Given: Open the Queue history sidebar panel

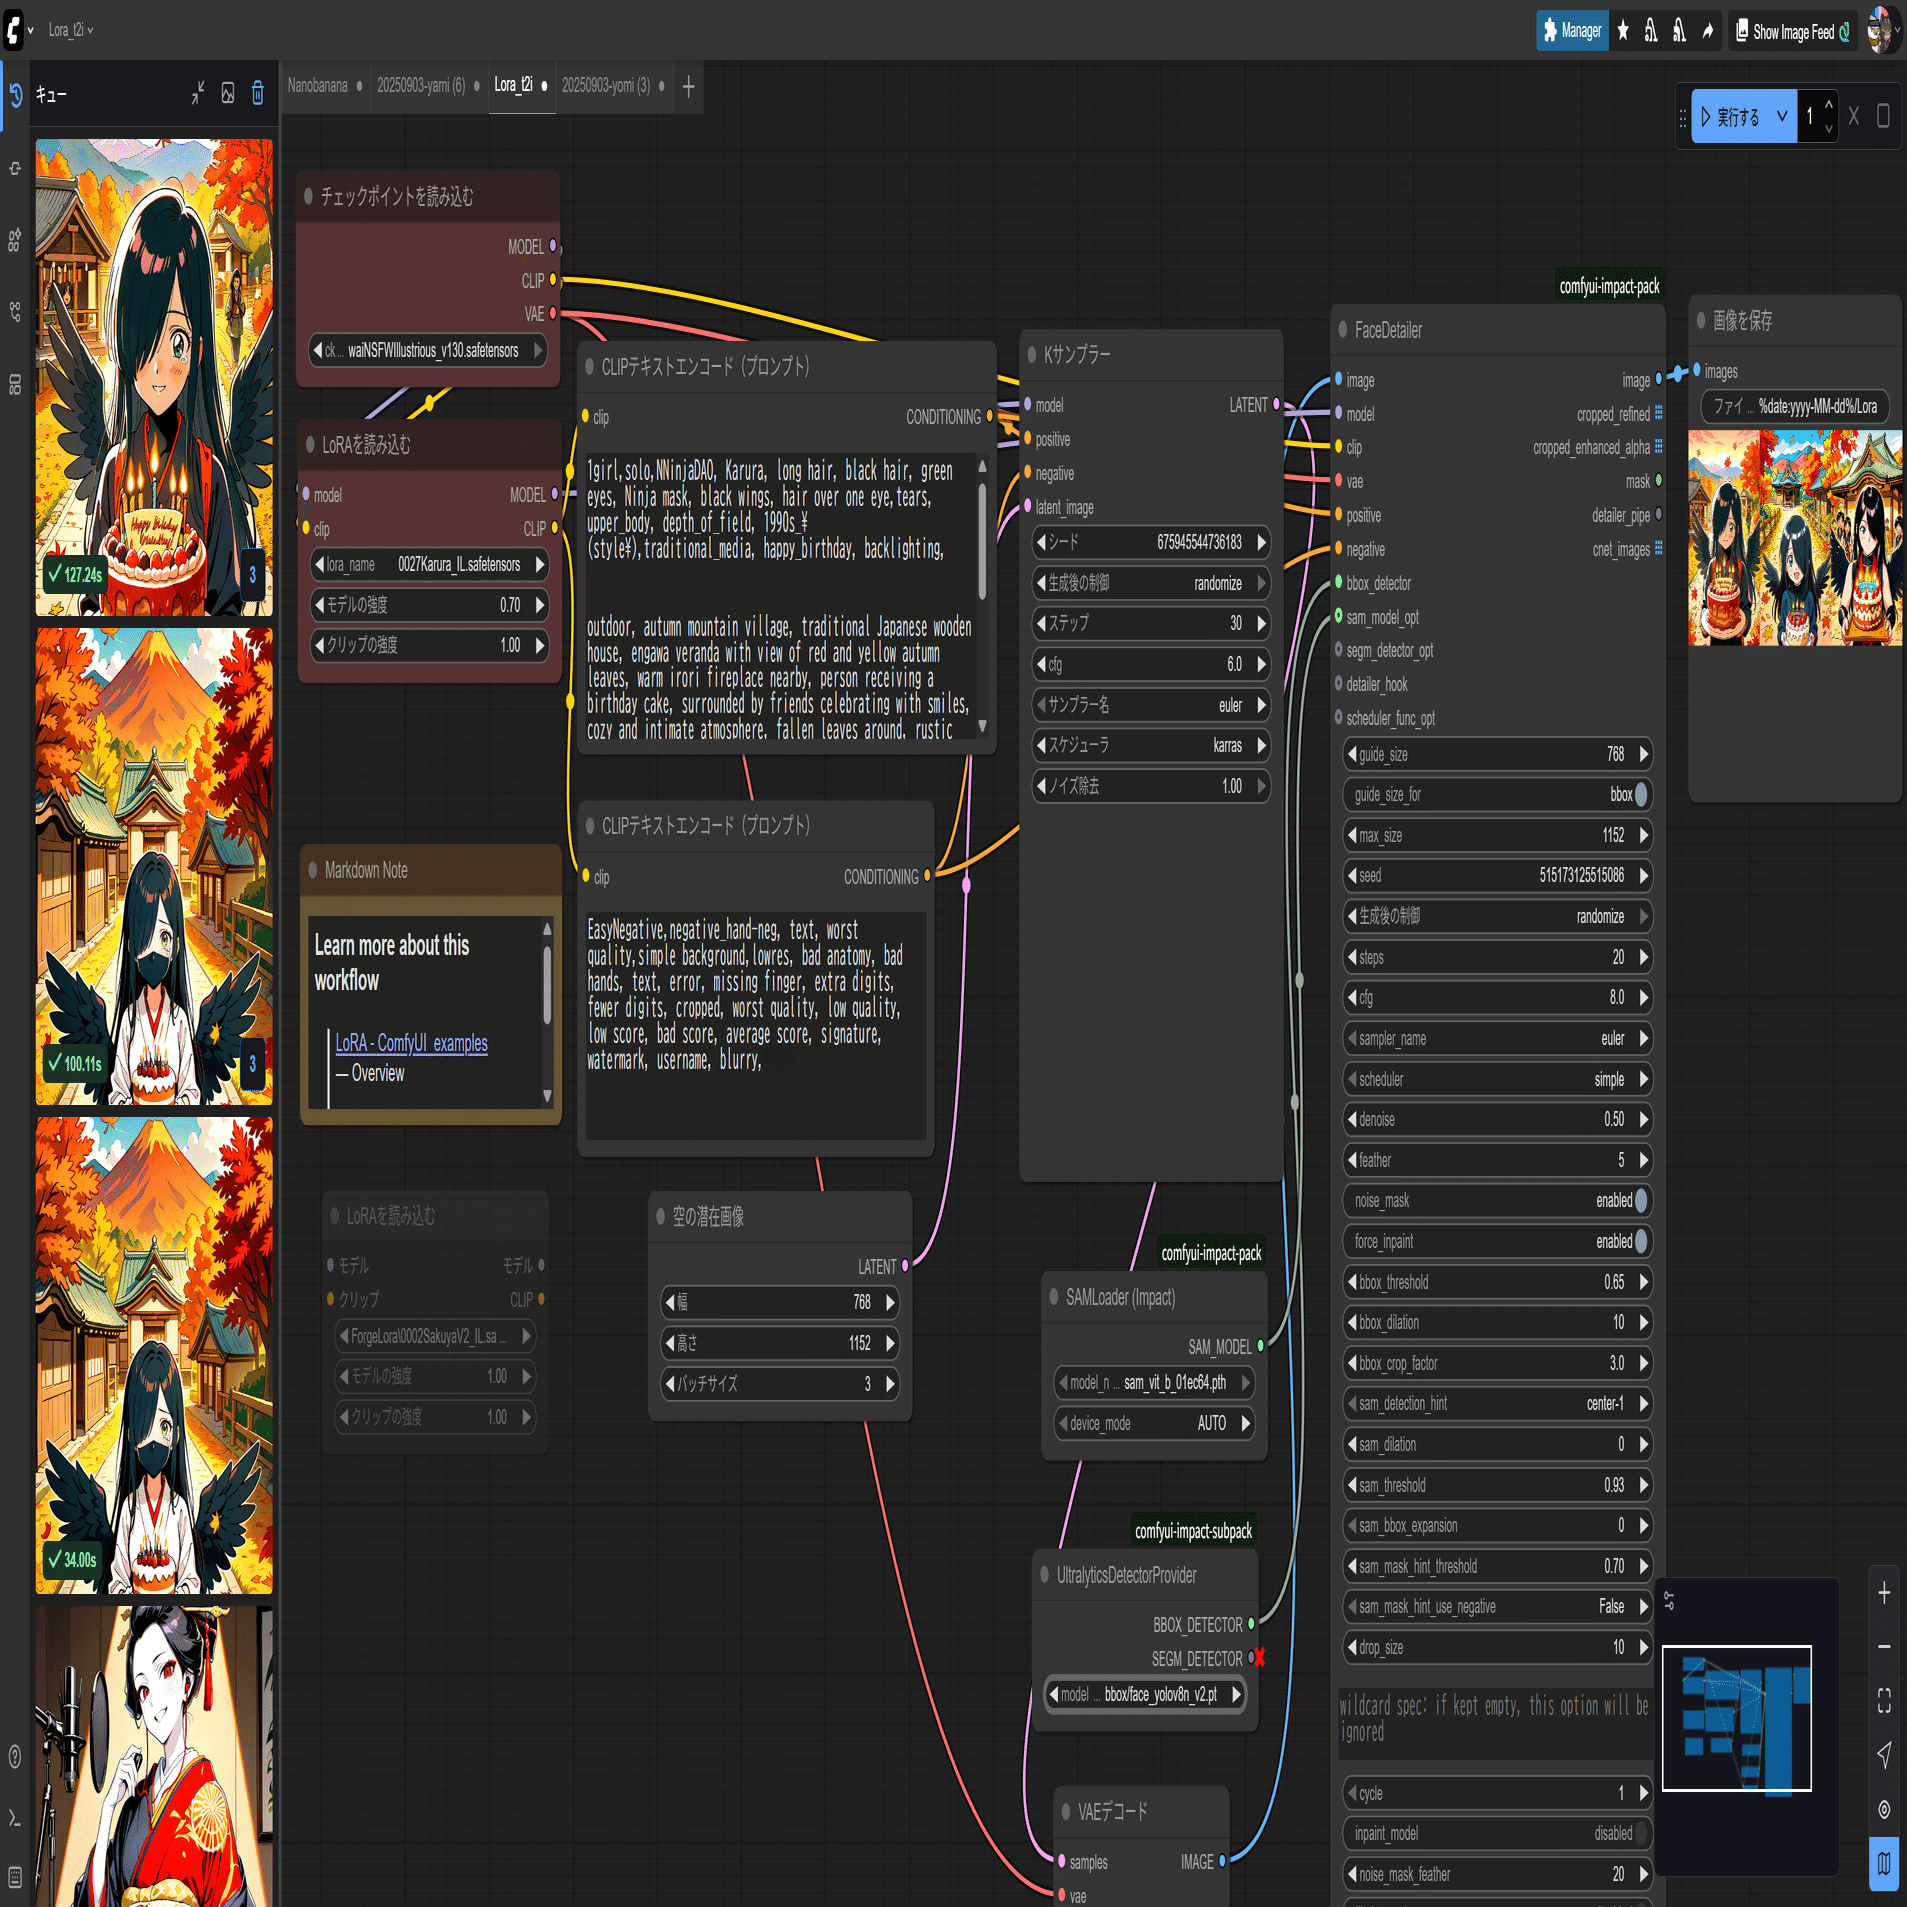Looking at the screenshot, I should tap(15, 95).
